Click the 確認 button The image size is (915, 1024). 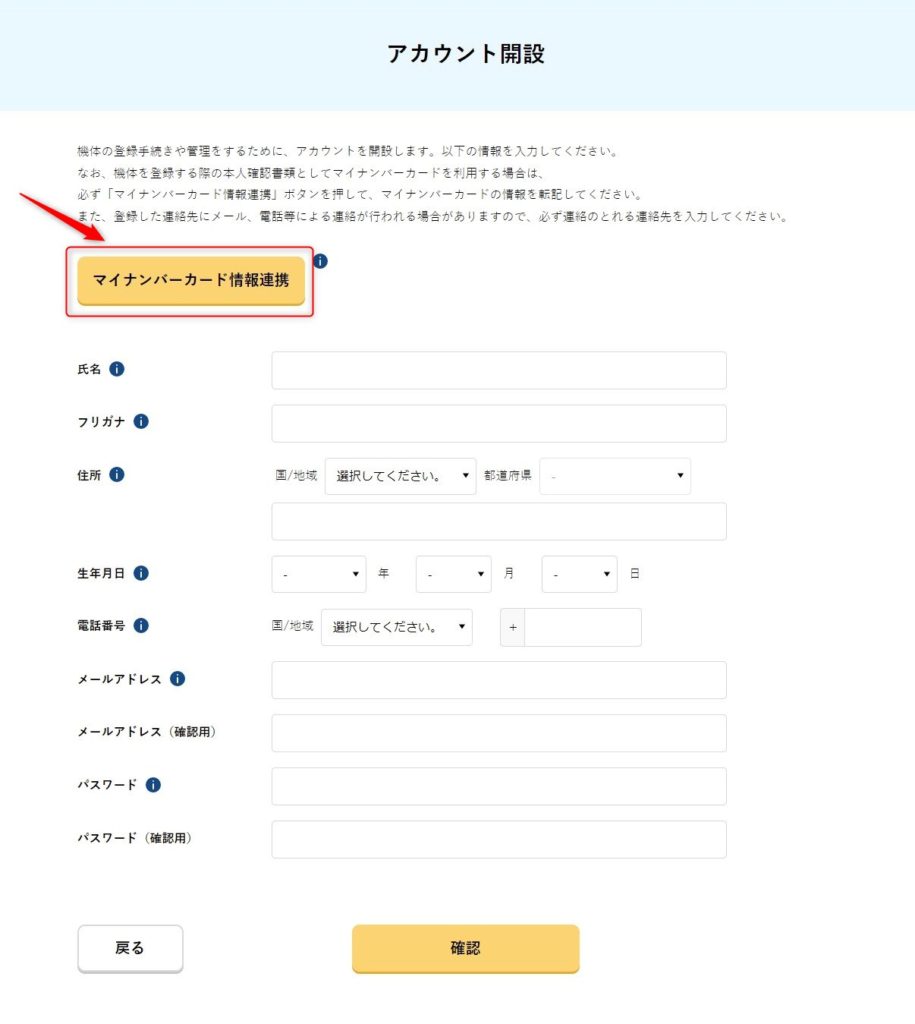coord(466,948)
